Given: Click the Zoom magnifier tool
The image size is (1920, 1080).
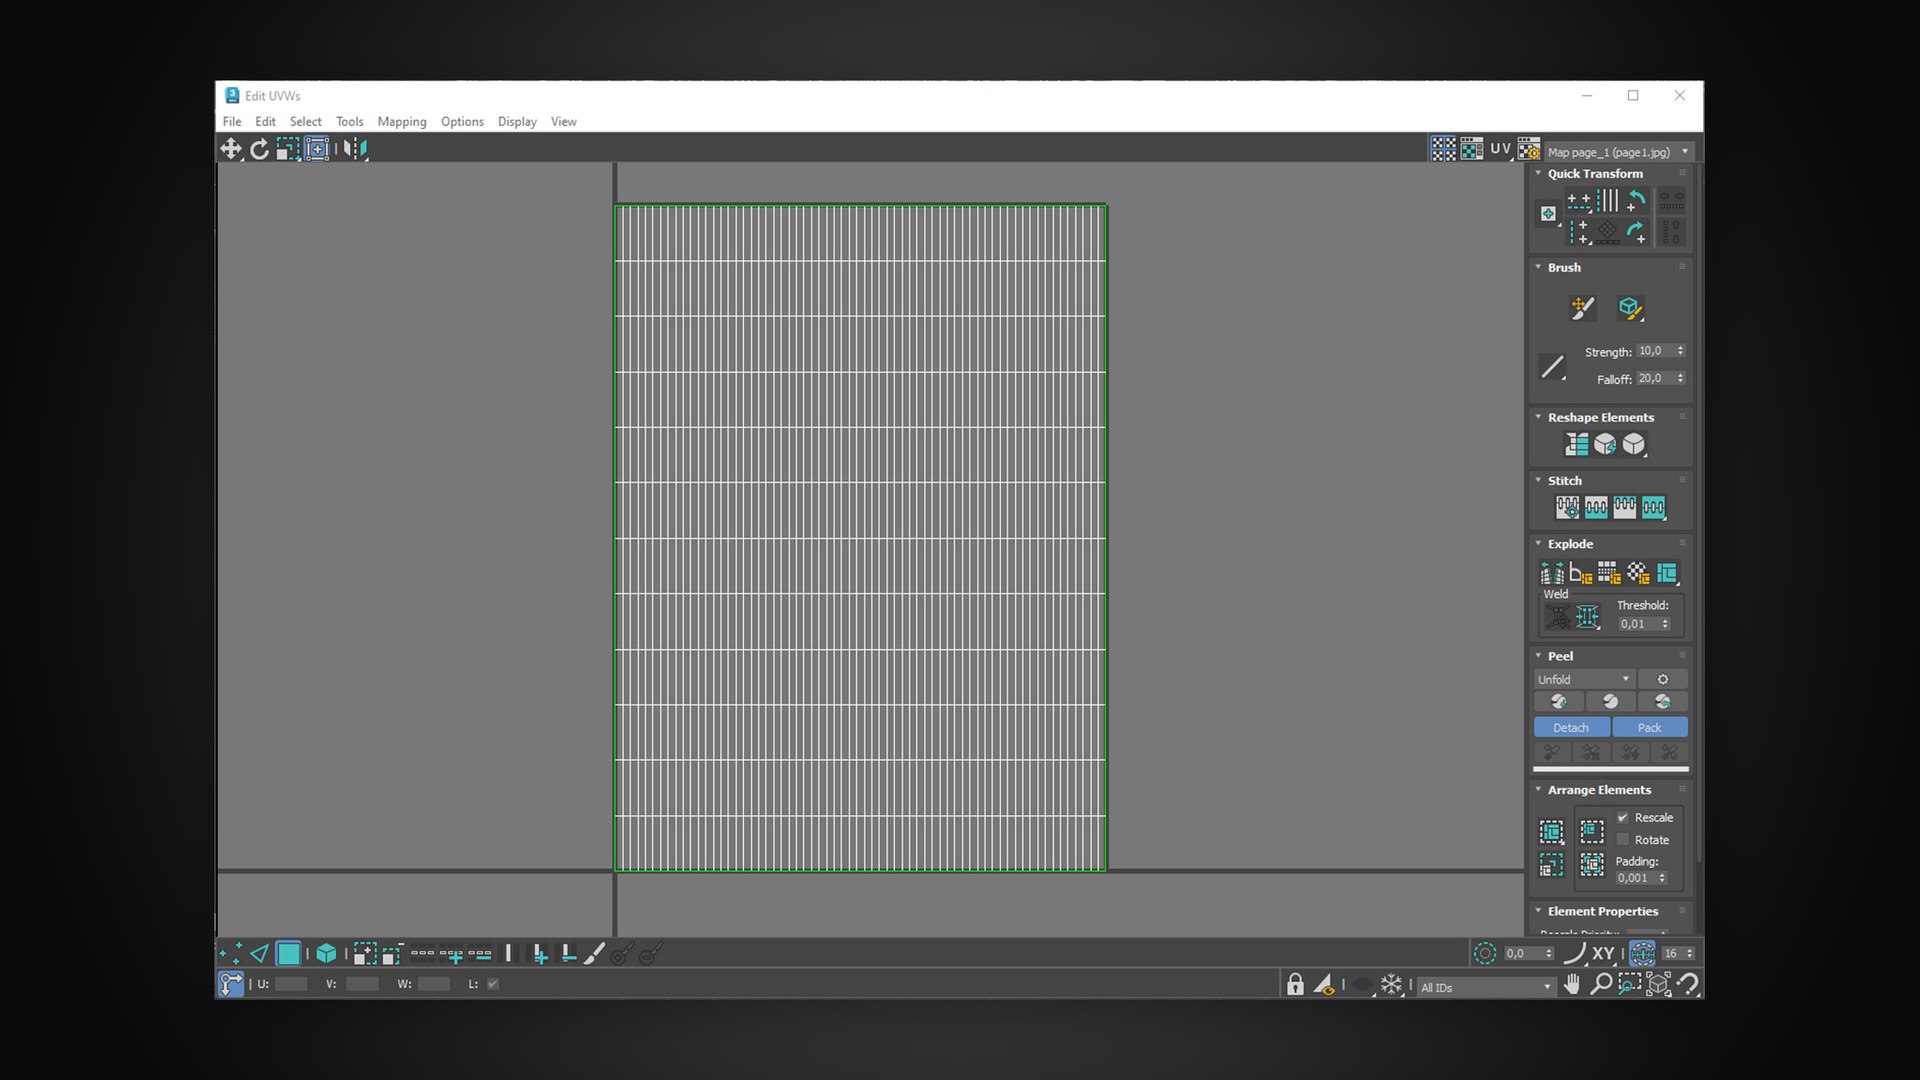Looking at the screenshot, I should (x=1600, y=984).
